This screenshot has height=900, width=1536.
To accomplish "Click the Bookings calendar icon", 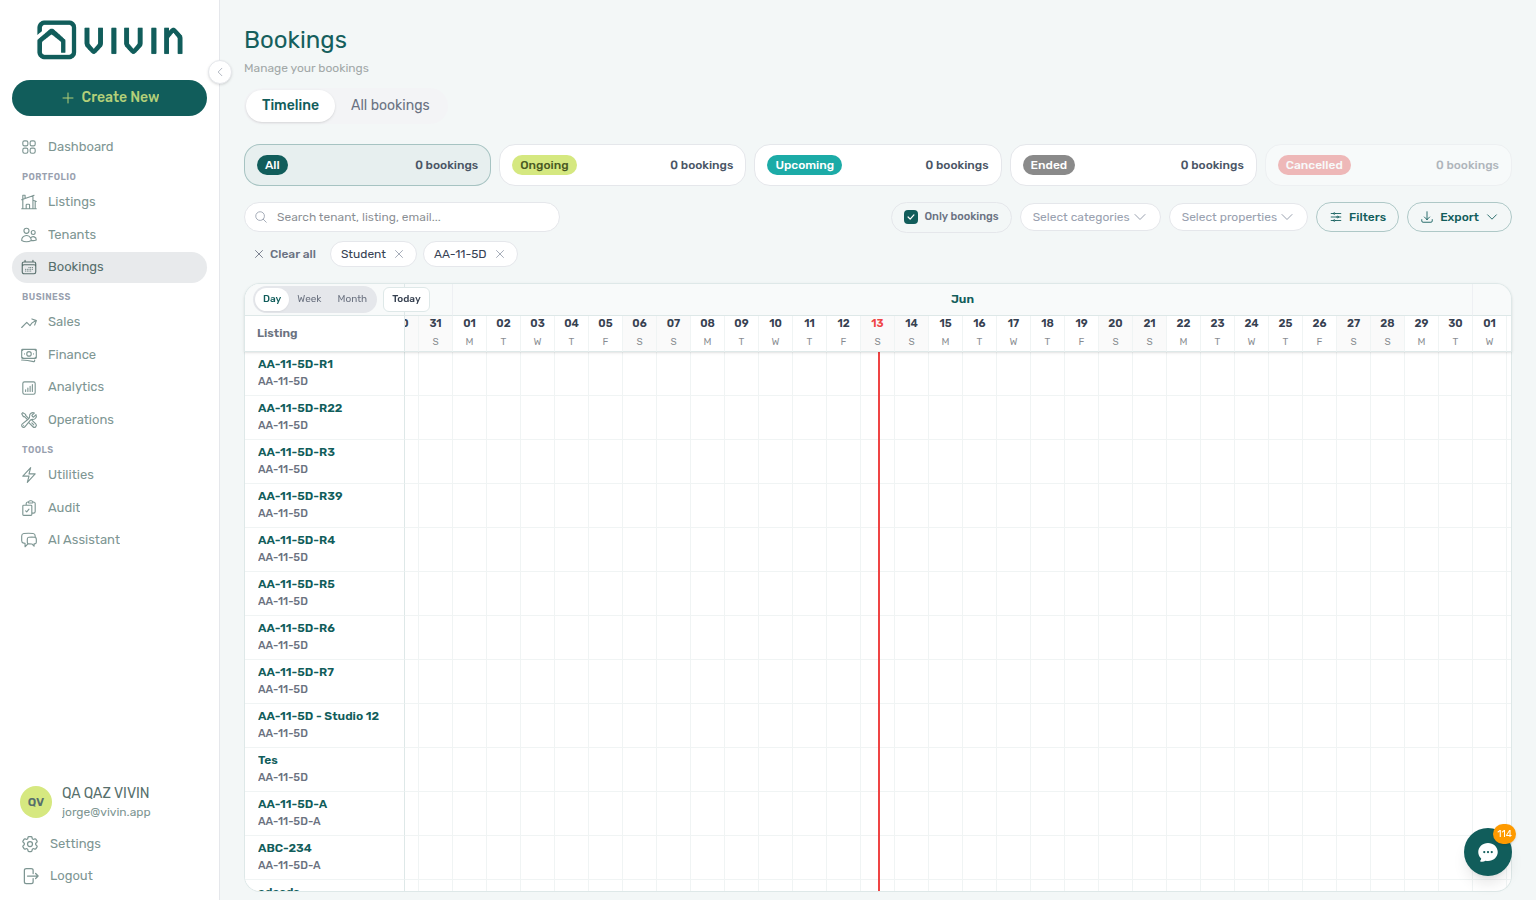I will click(x=29, y=267).
